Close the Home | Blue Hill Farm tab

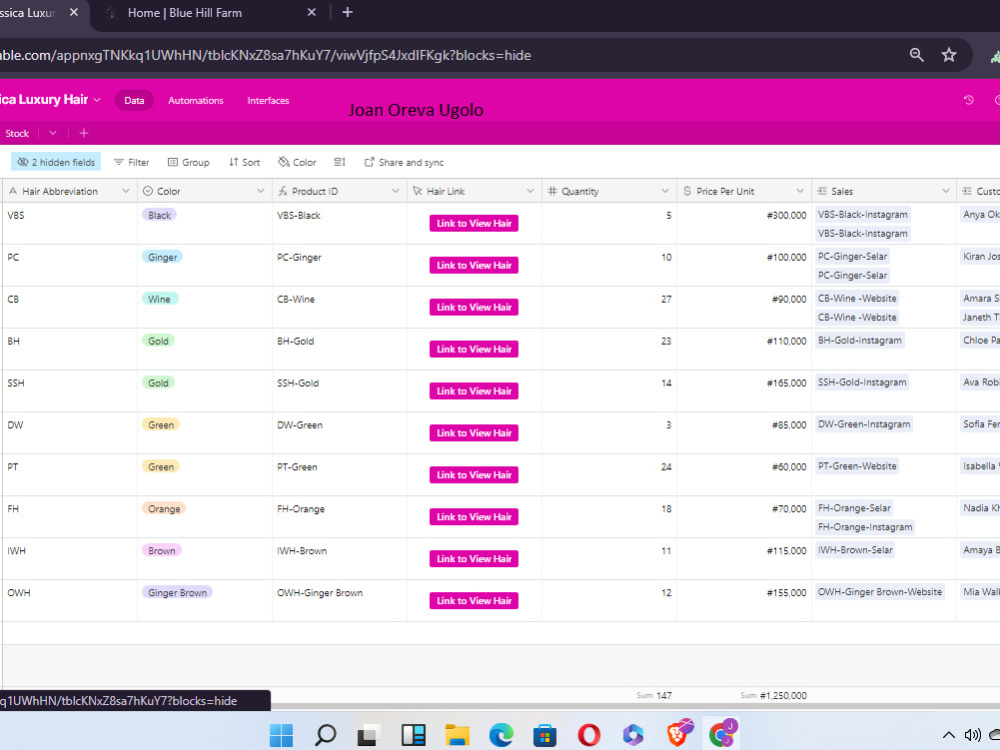[x=311, y=12]
